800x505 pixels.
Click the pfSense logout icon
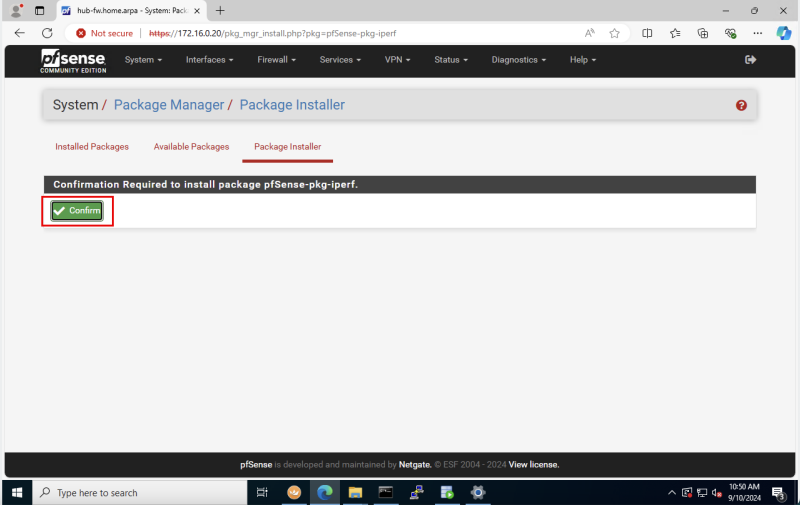pyautogui.click(x=751, y=60)
